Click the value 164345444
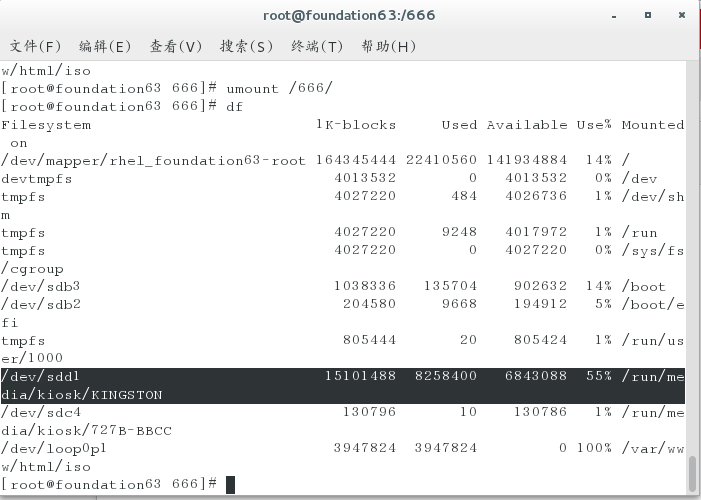The width and height of the screenshot is (701, 500). (x=356, y=160)
